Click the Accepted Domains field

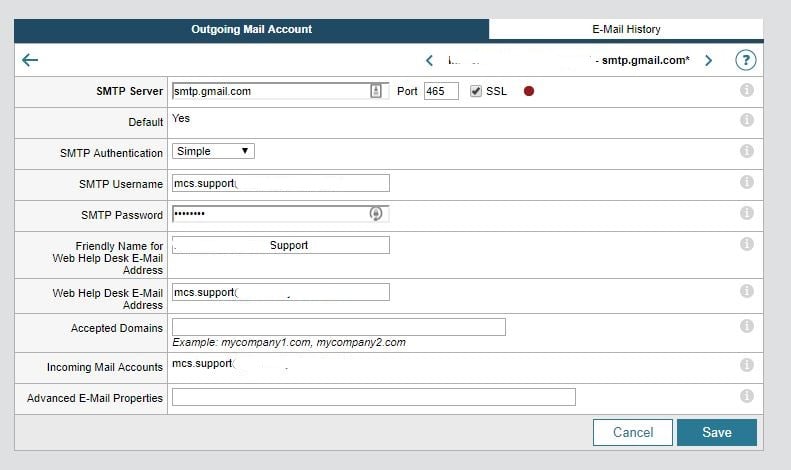tap(338, 327)
